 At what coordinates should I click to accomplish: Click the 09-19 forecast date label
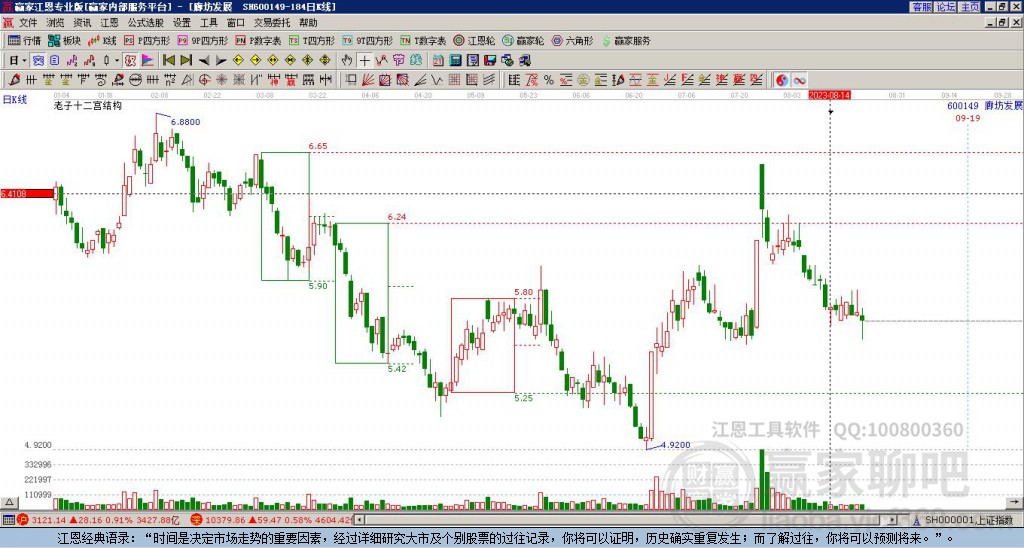[967, 118]
